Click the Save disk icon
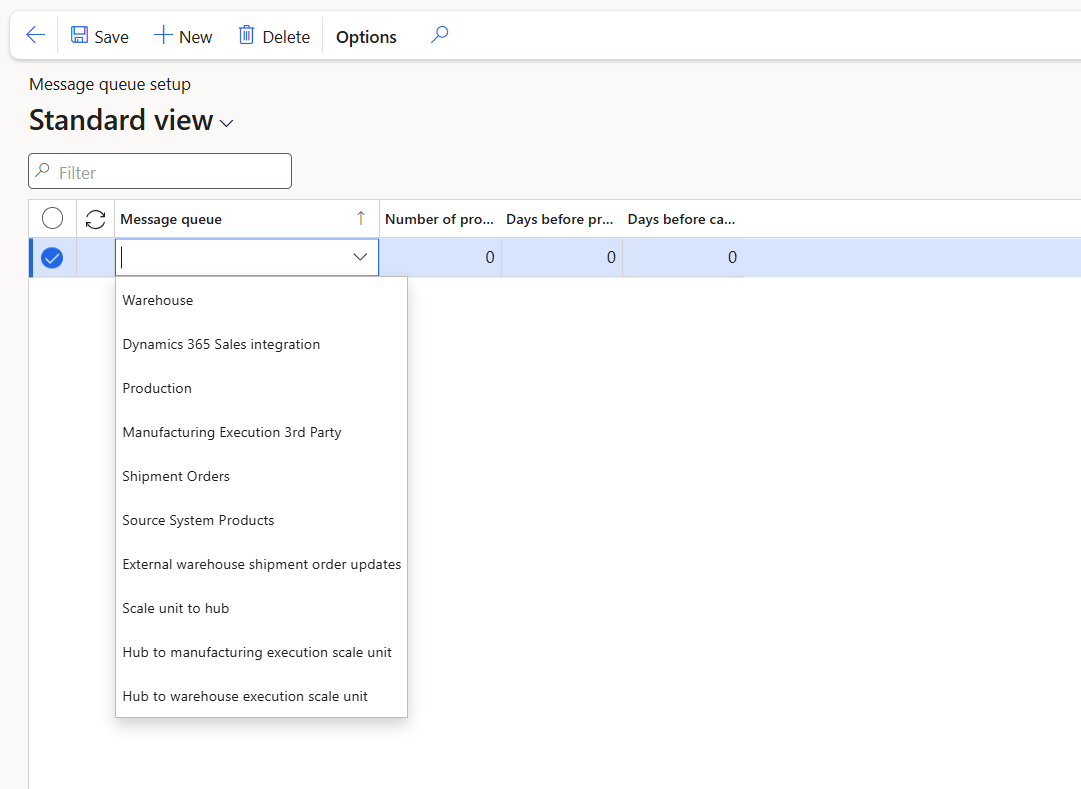This screenshot has height=789, width=1081. (80, 36)
